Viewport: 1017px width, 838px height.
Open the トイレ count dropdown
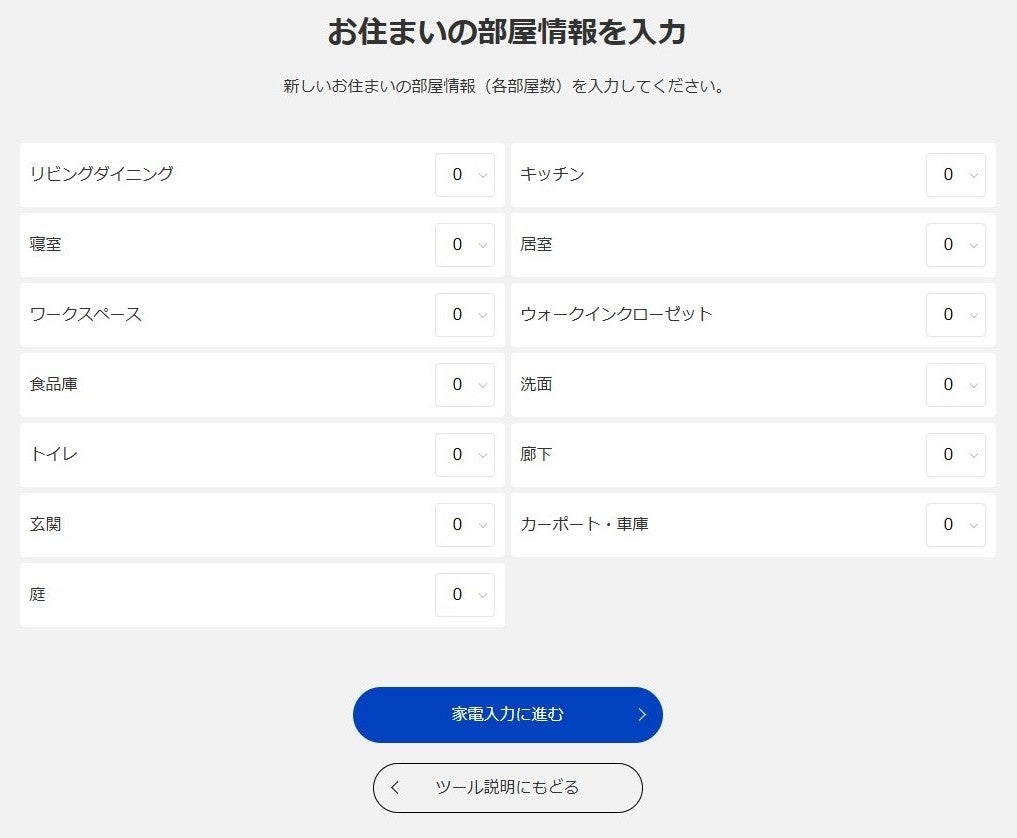click(x=464, y=454)
